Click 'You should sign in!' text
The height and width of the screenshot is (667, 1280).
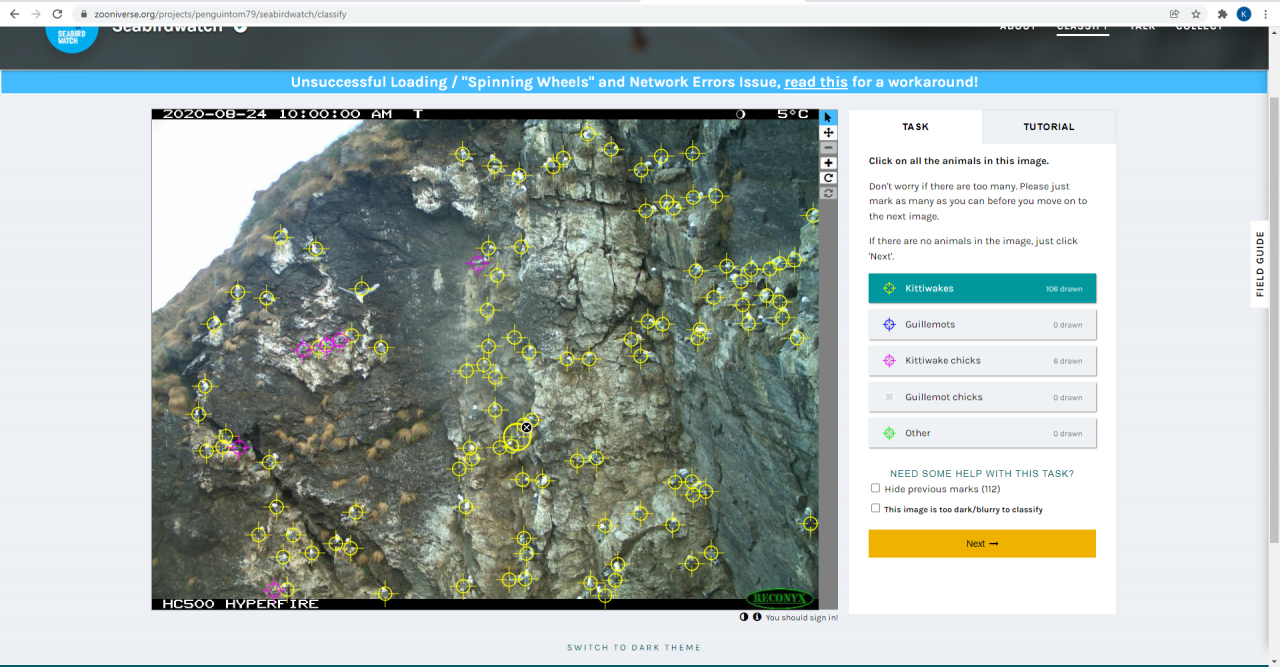pyautogui.click(x=802, y=618)
